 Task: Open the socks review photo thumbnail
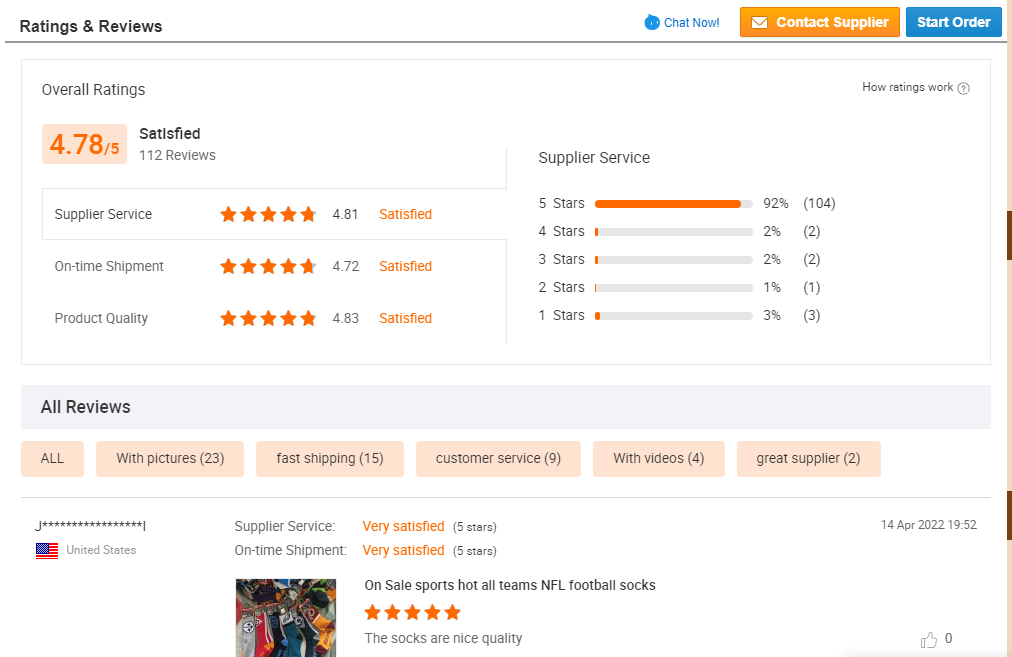coord(285,617)
